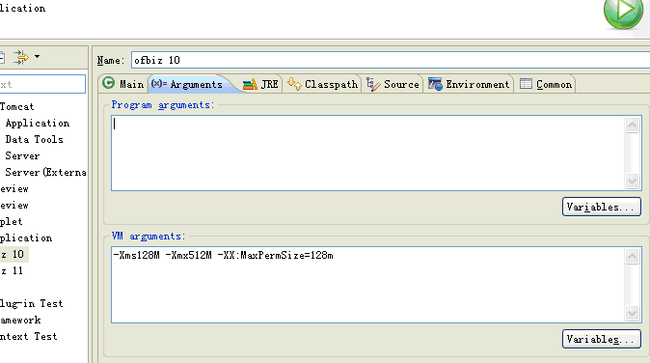The width and height of the screenshot is (650, 363).
Task: Select the Context Test tree entry
Action: (x=29, y=336)
